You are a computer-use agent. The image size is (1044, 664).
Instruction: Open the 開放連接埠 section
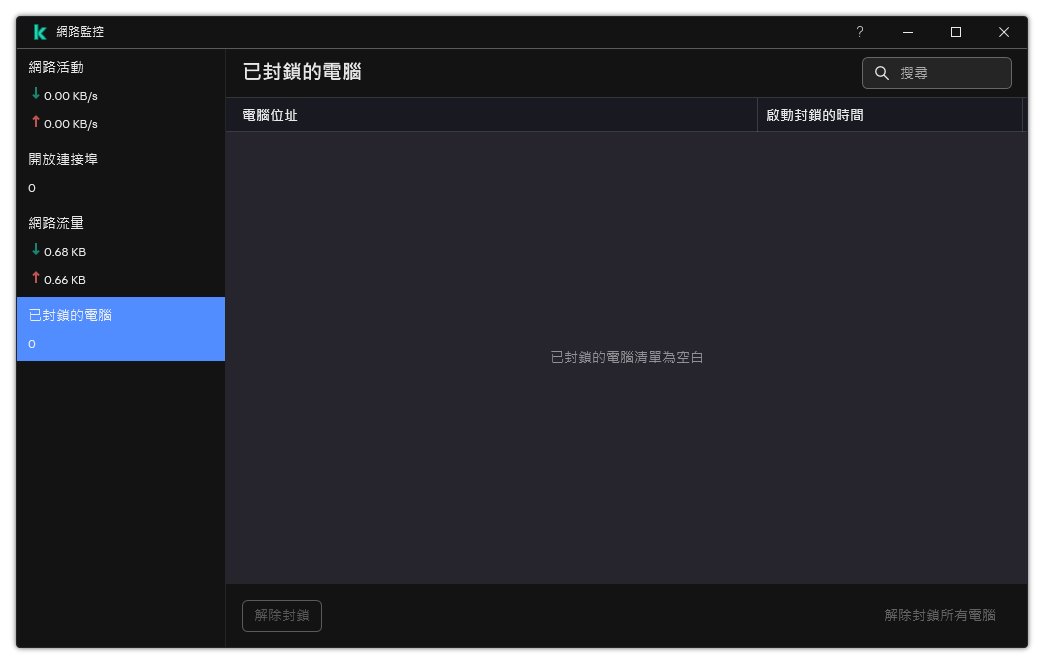click(x=62, y=158)
